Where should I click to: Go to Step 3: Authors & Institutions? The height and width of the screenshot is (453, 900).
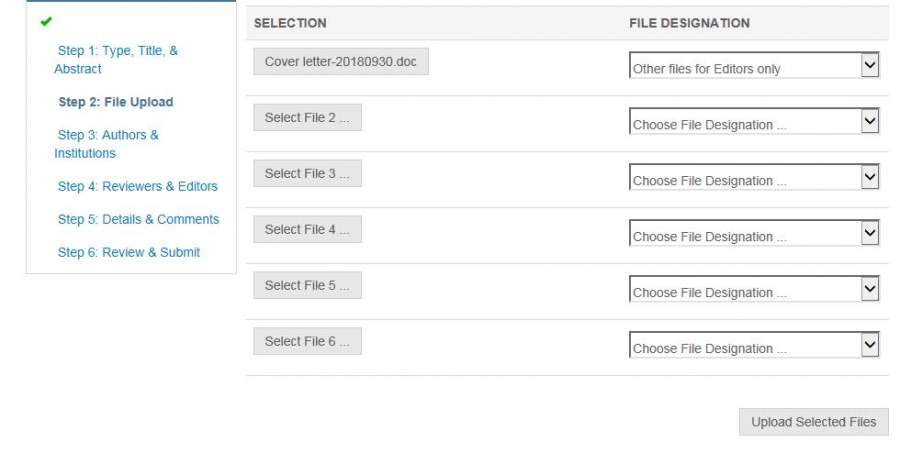(107, 144)
